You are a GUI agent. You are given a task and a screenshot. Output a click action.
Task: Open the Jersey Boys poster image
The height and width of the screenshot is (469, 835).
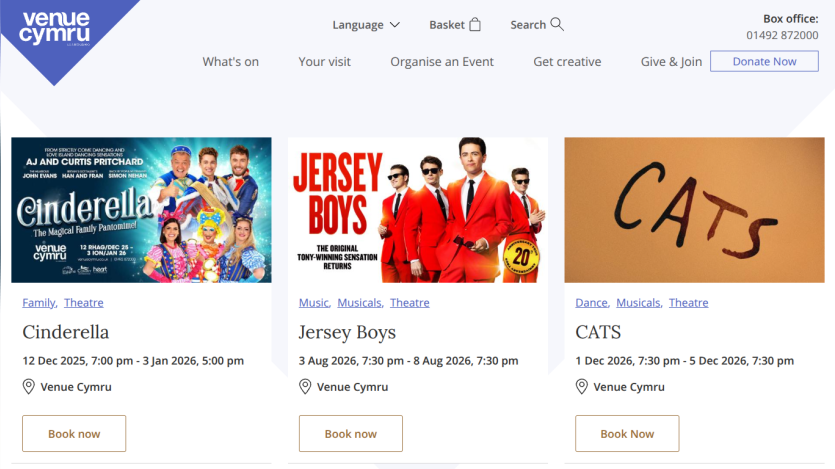point(418,210)
